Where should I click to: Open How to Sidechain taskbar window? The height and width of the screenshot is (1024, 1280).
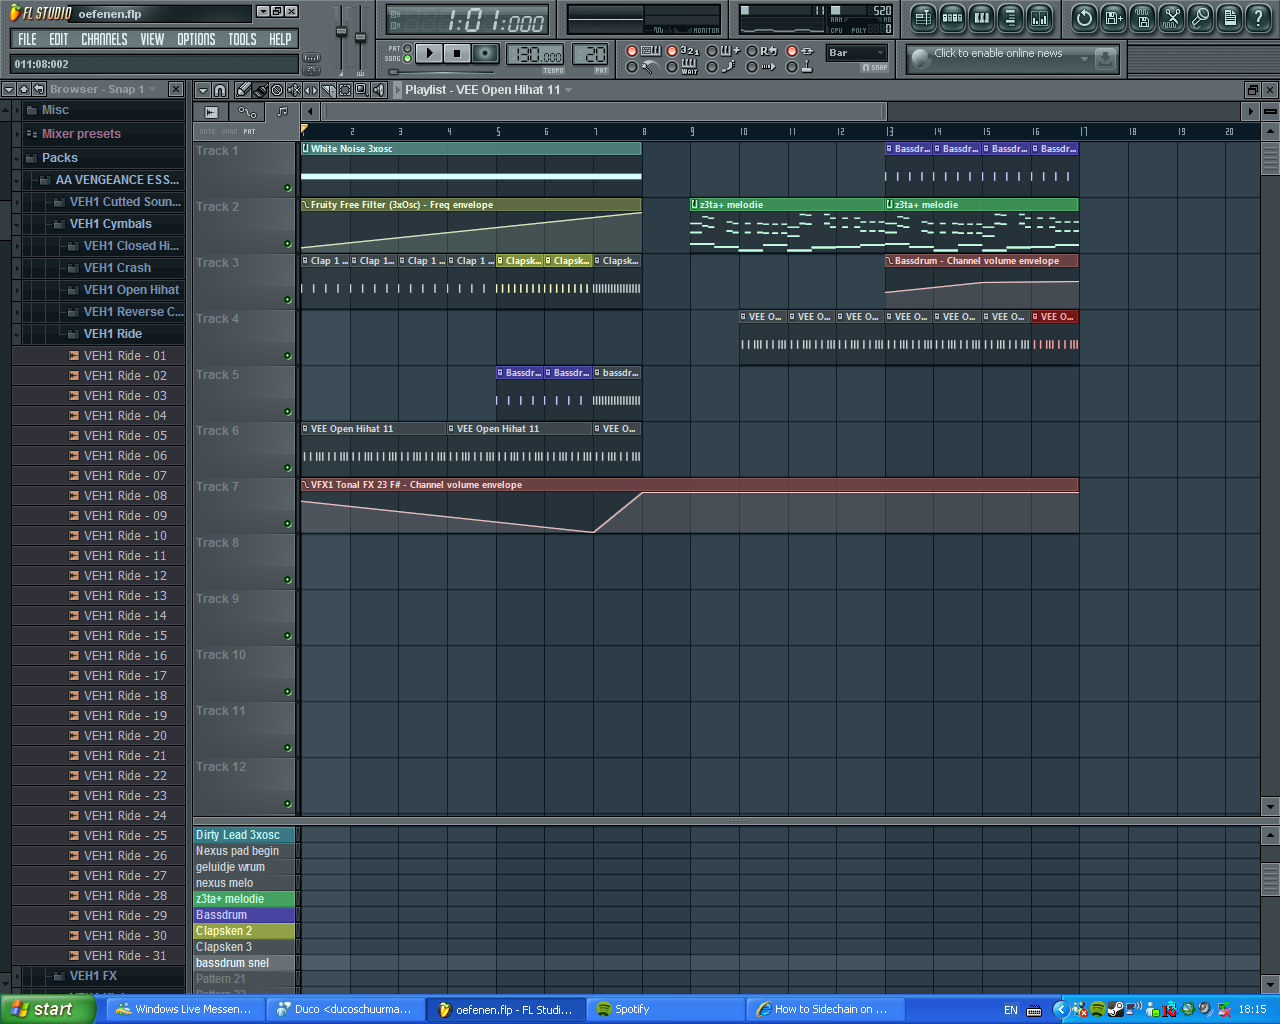[825, 1009]
